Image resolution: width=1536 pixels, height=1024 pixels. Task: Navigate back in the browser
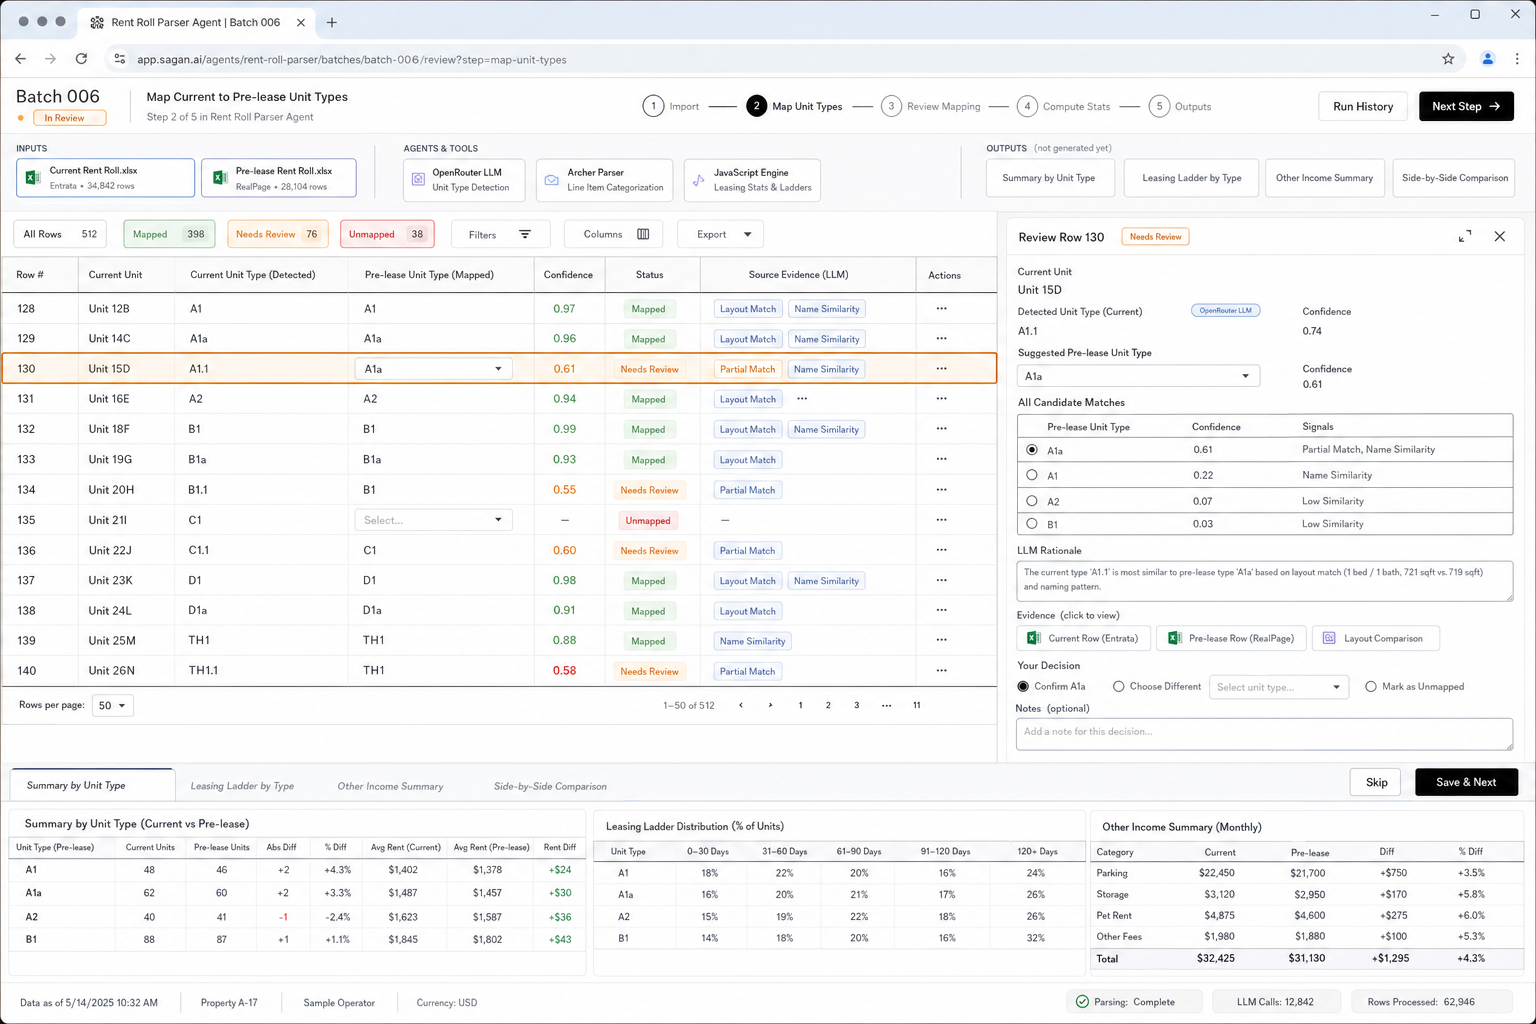click(x=20, y=59)
